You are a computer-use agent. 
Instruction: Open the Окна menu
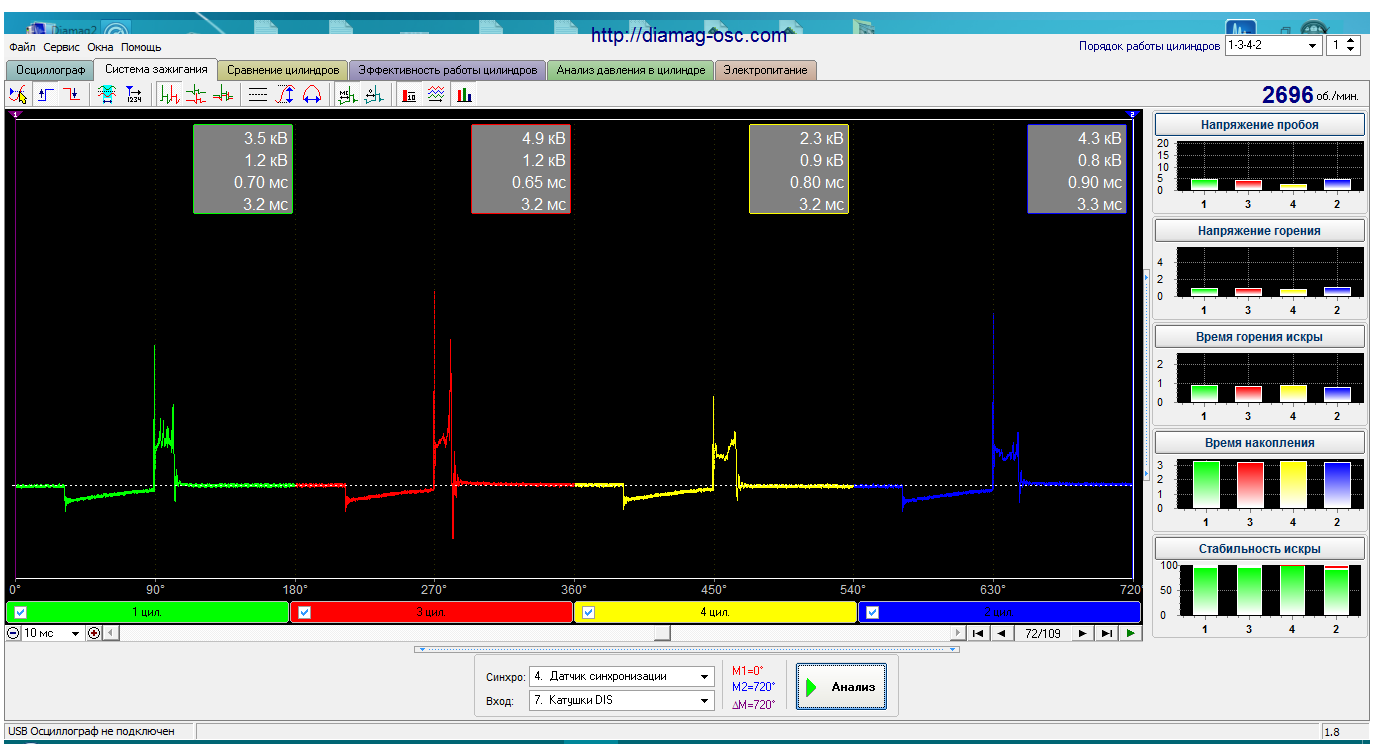[100, 47]
